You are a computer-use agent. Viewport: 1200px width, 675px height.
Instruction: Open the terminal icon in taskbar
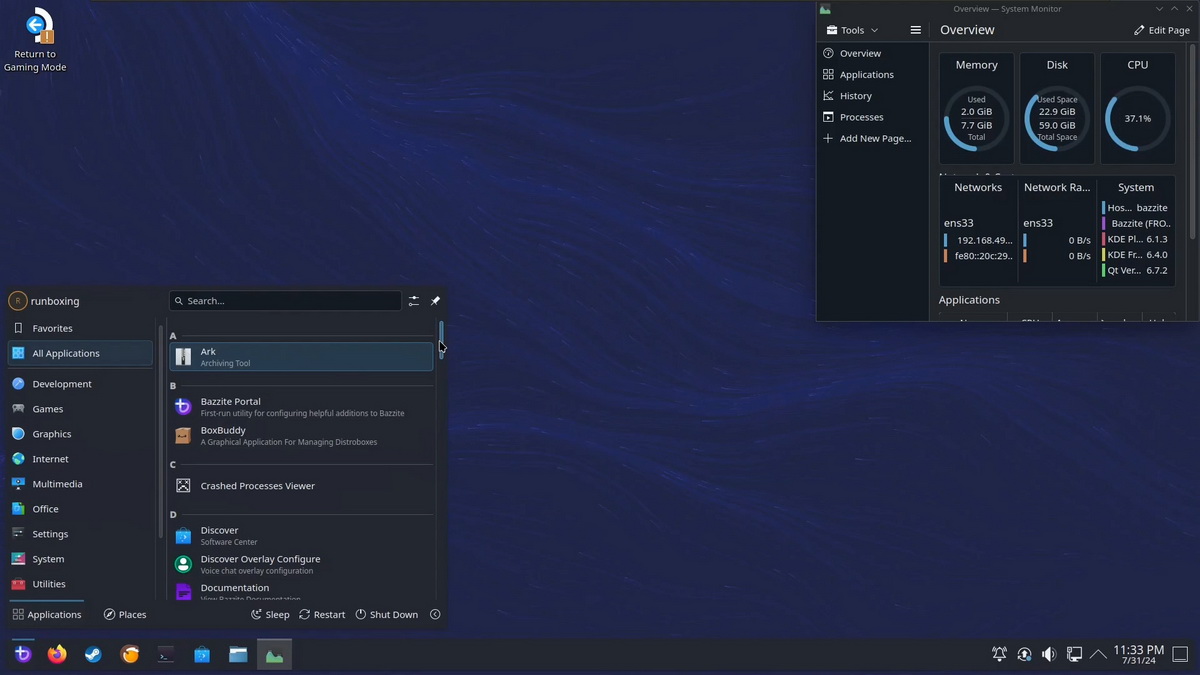(166, 655)
